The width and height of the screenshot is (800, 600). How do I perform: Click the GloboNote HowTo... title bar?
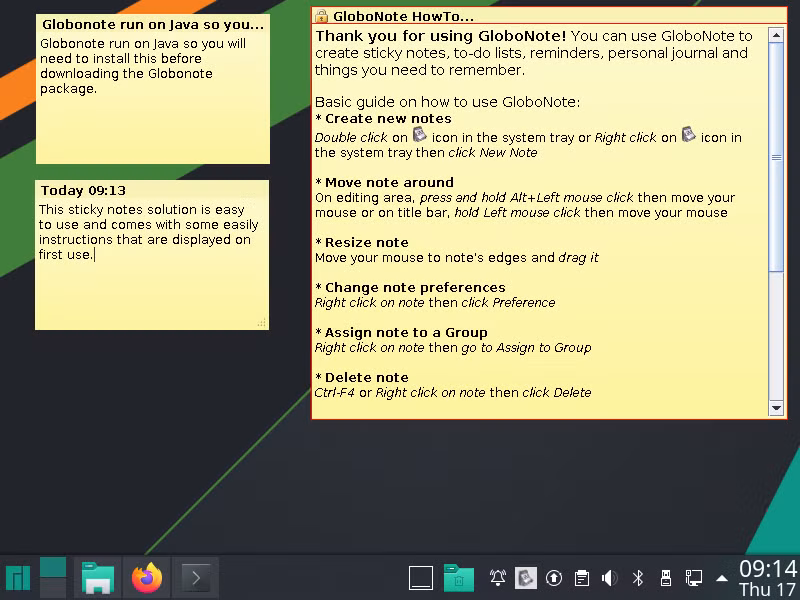pos(549,16)
